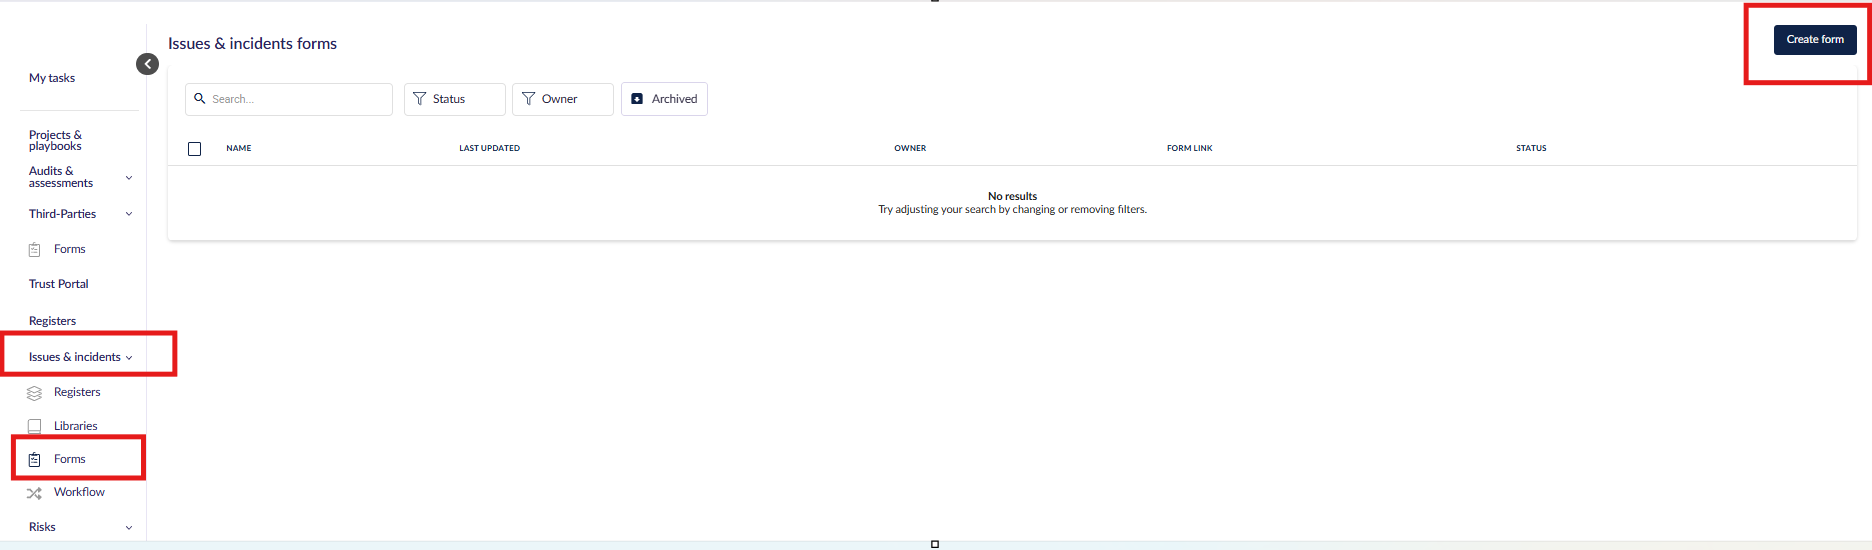Click the Create form button
Image resolution: width=1872 pixels, height=550 pixels.
(1814, 40)
